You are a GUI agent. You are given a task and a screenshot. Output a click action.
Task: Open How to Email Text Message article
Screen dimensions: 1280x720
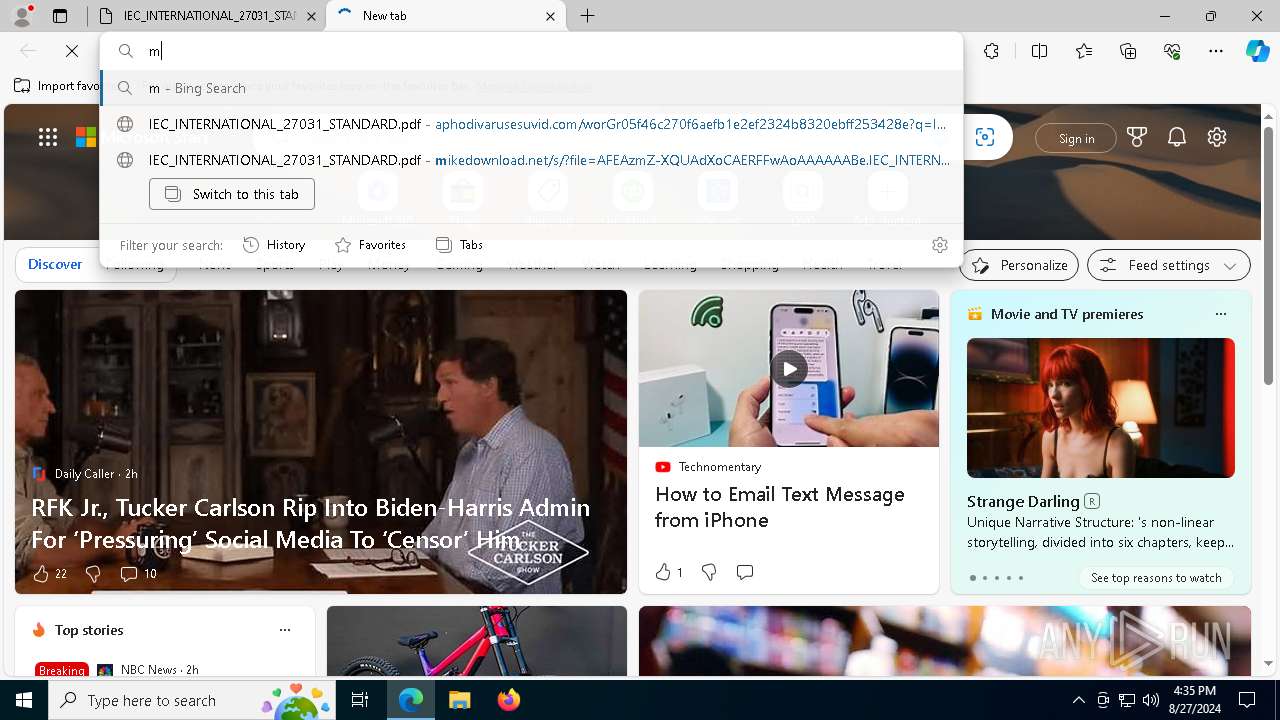click(780, 507)
